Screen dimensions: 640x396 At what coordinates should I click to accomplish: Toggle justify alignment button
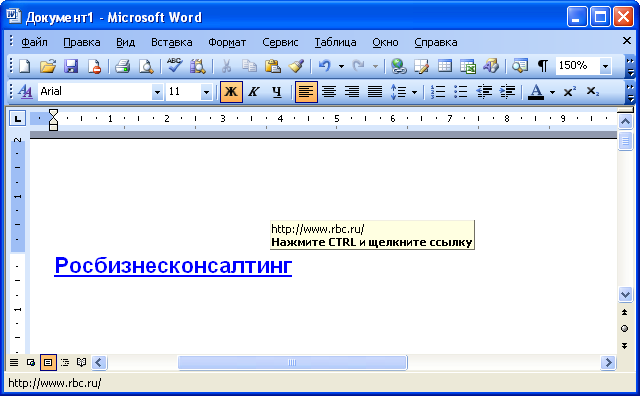(375, 91)
